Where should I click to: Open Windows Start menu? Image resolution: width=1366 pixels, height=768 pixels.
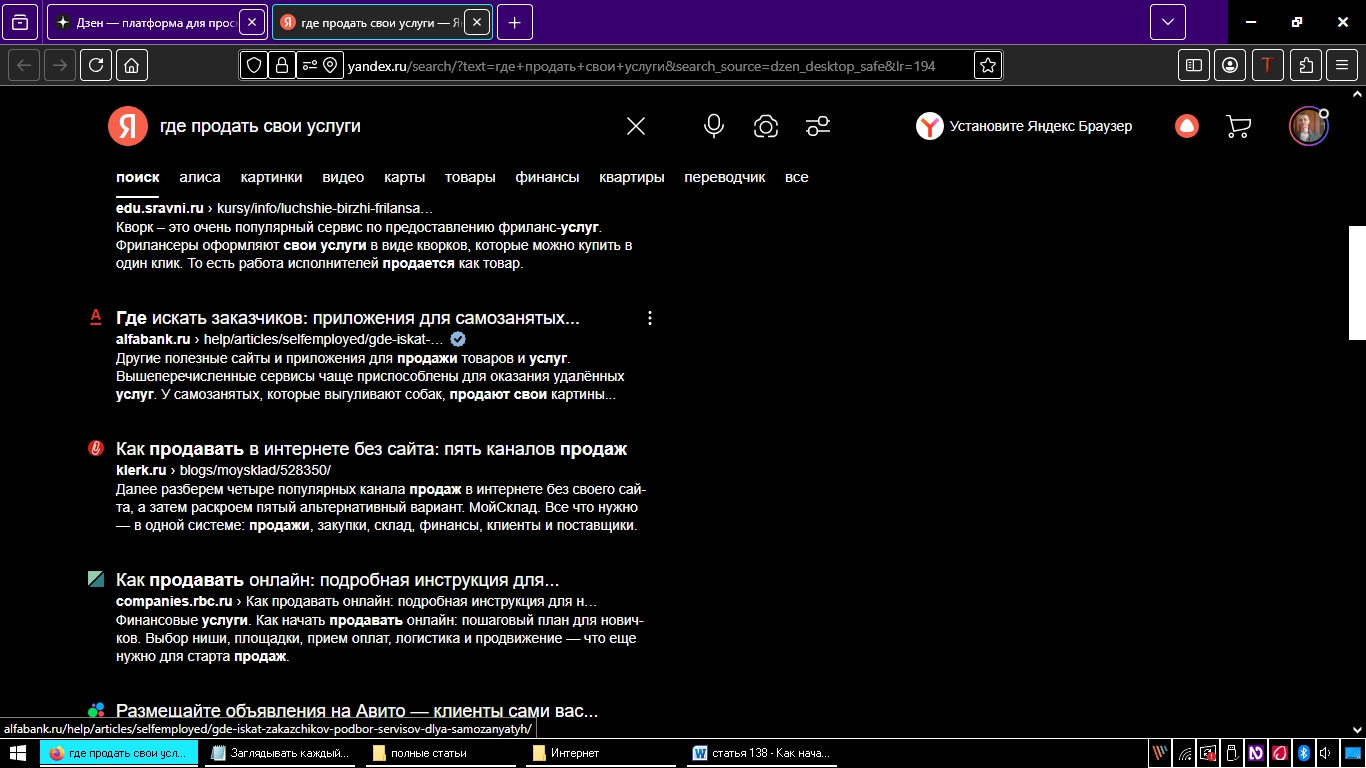point(18,753)
